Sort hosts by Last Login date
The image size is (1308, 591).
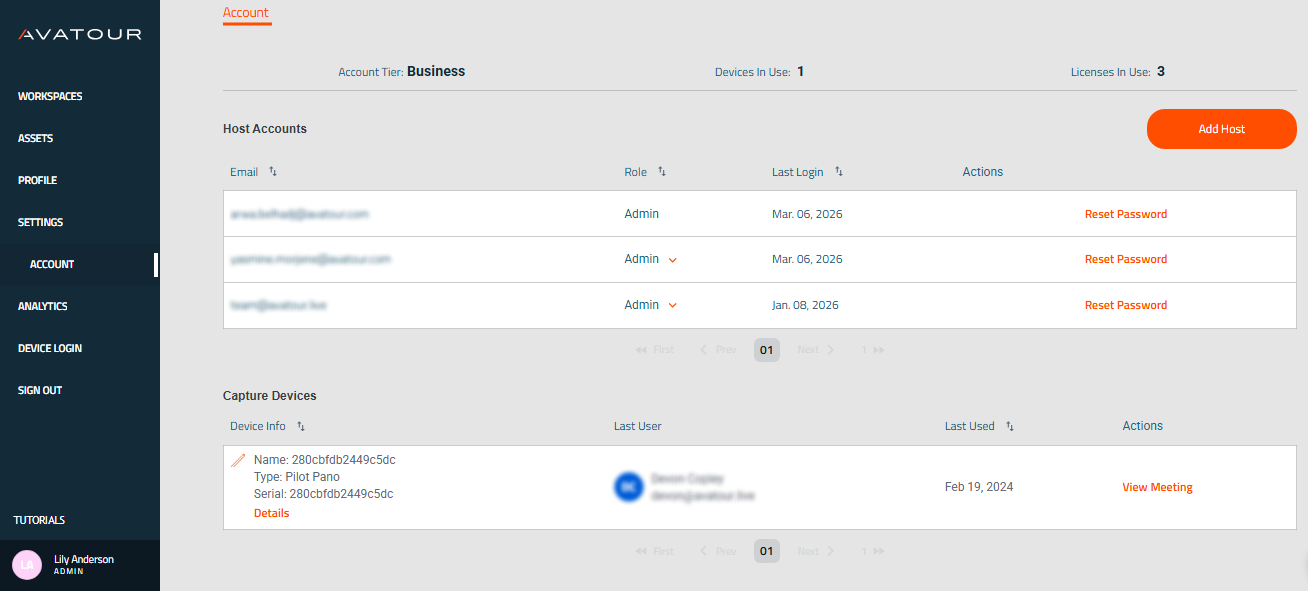pyautogui.click(x=838, y=171)
